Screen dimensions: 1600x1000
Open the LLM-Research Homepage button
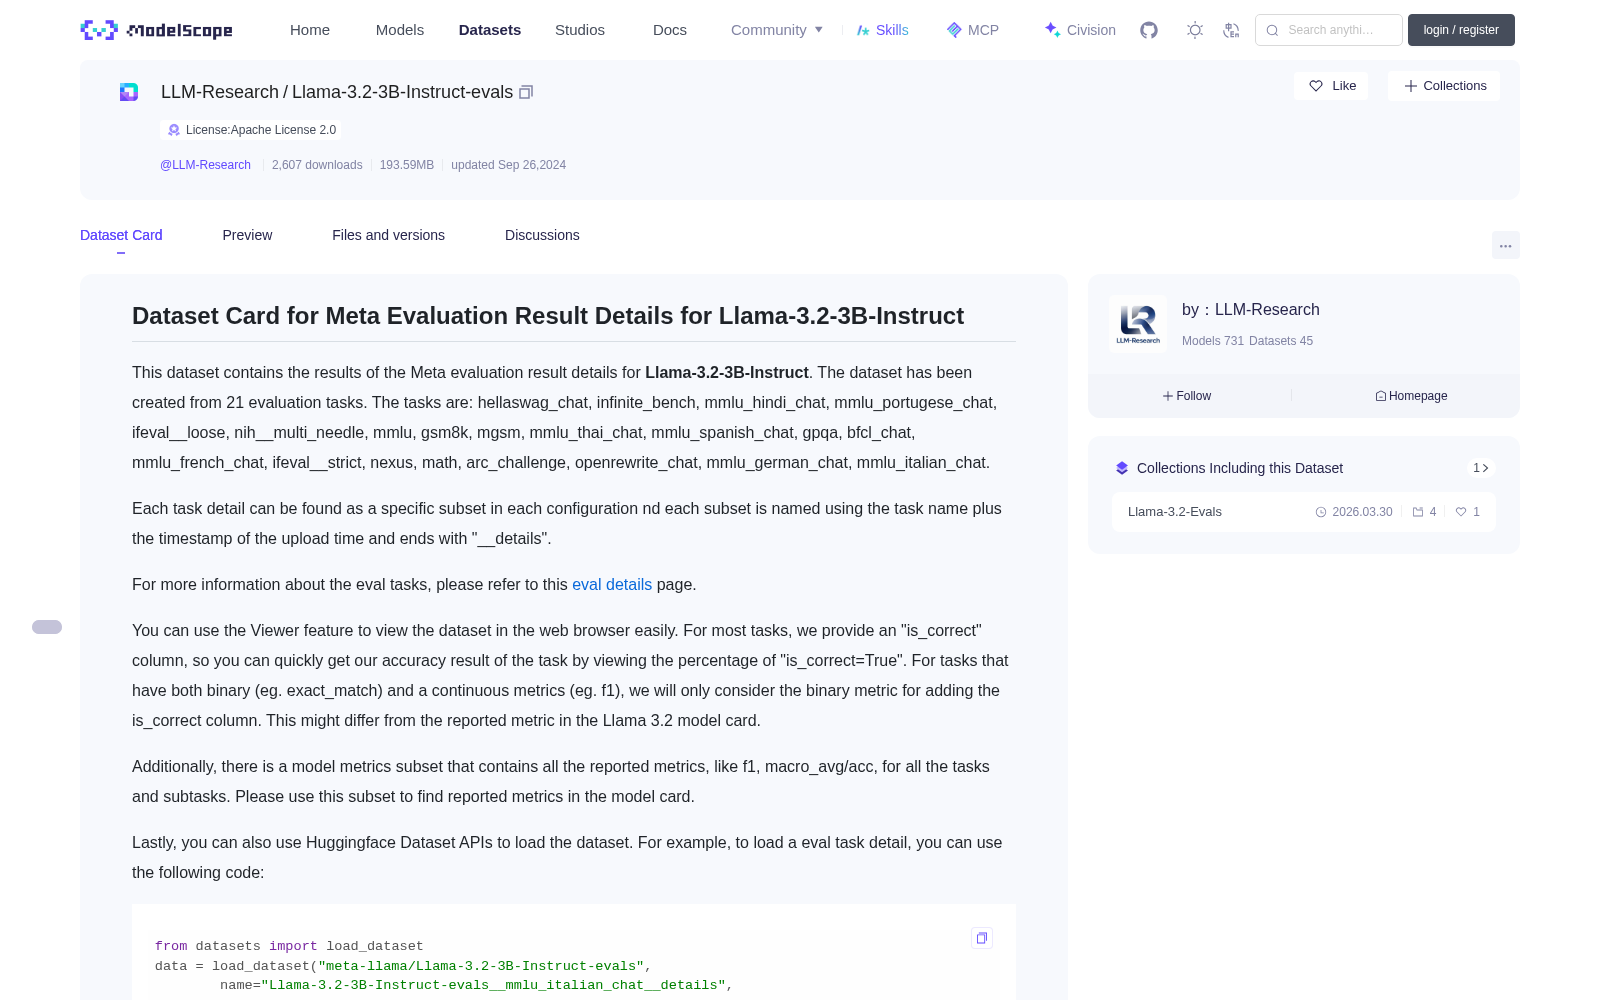point(1411,396)
